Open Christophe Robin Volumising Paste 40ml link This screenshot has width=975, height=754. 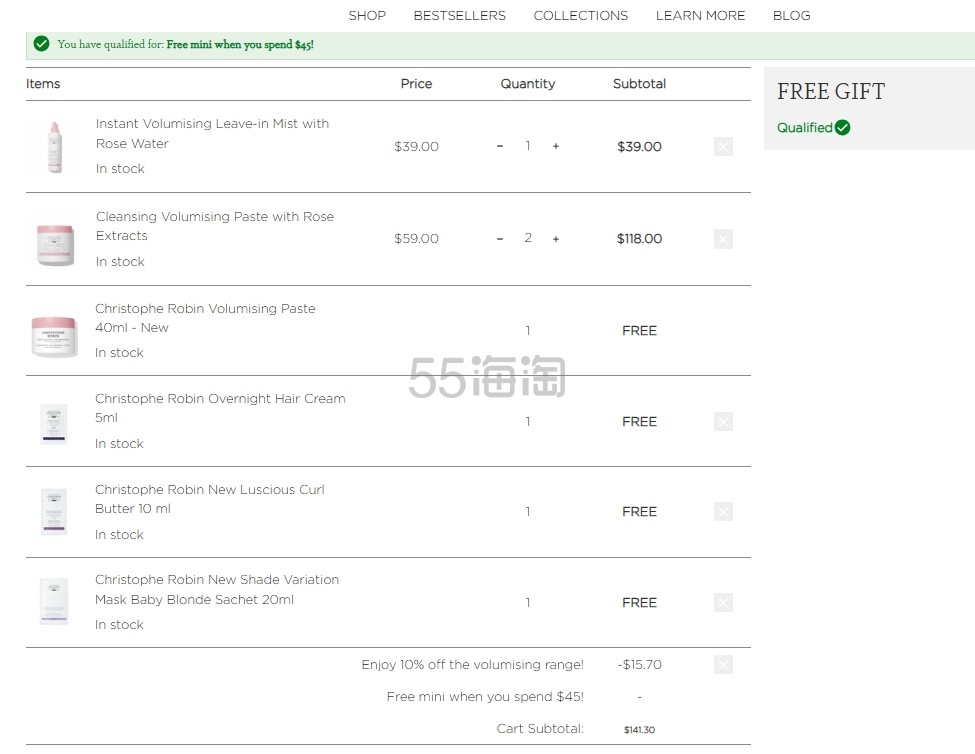point(205,318)
